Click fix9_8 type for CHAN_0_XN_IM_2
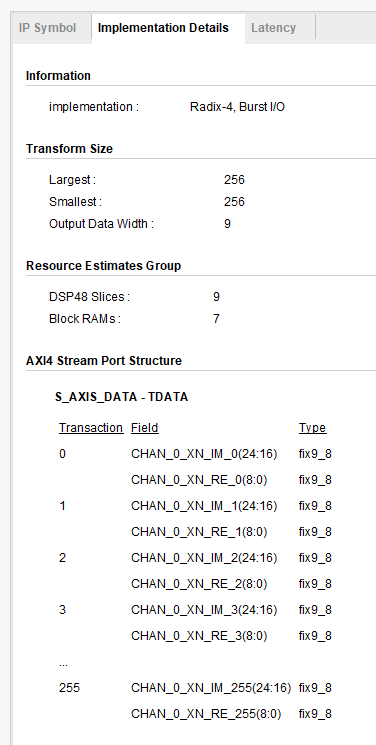 (x=315, y=558)
